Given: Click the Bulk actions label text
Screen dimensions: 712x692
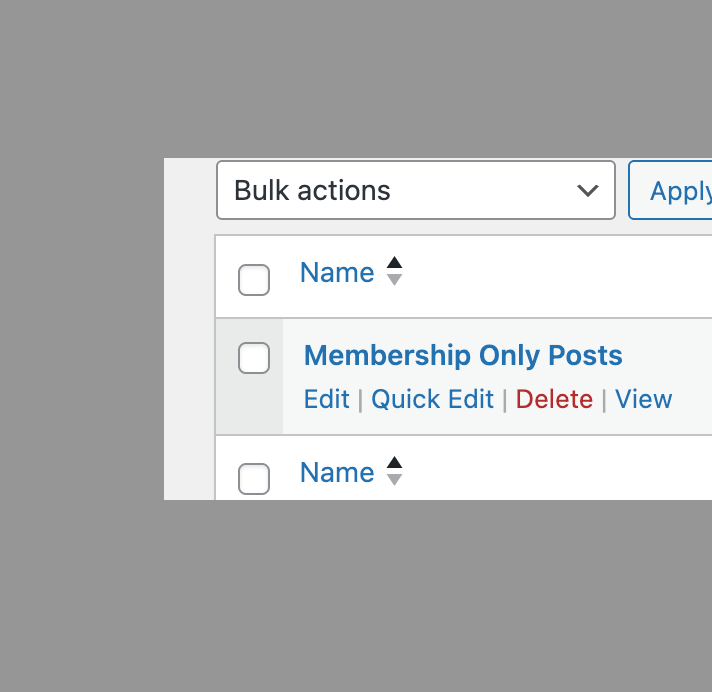Looking at the screenshot, I should pyautogui.click(x=312, y=190).
